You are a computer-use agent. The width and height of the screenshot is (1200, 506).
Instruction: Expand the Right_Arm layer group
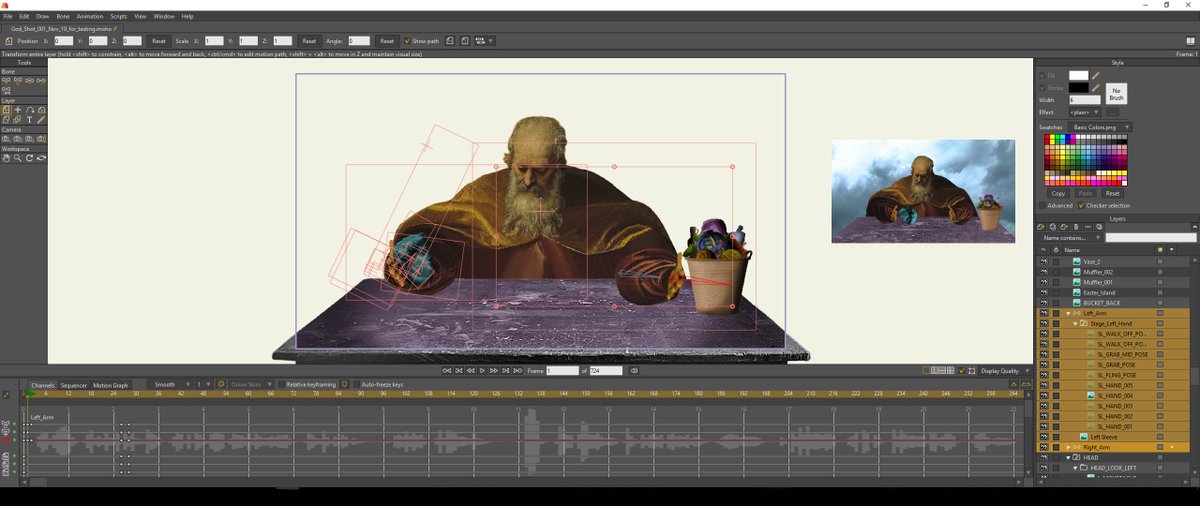pyautogui.click(x=1068, y=447)
